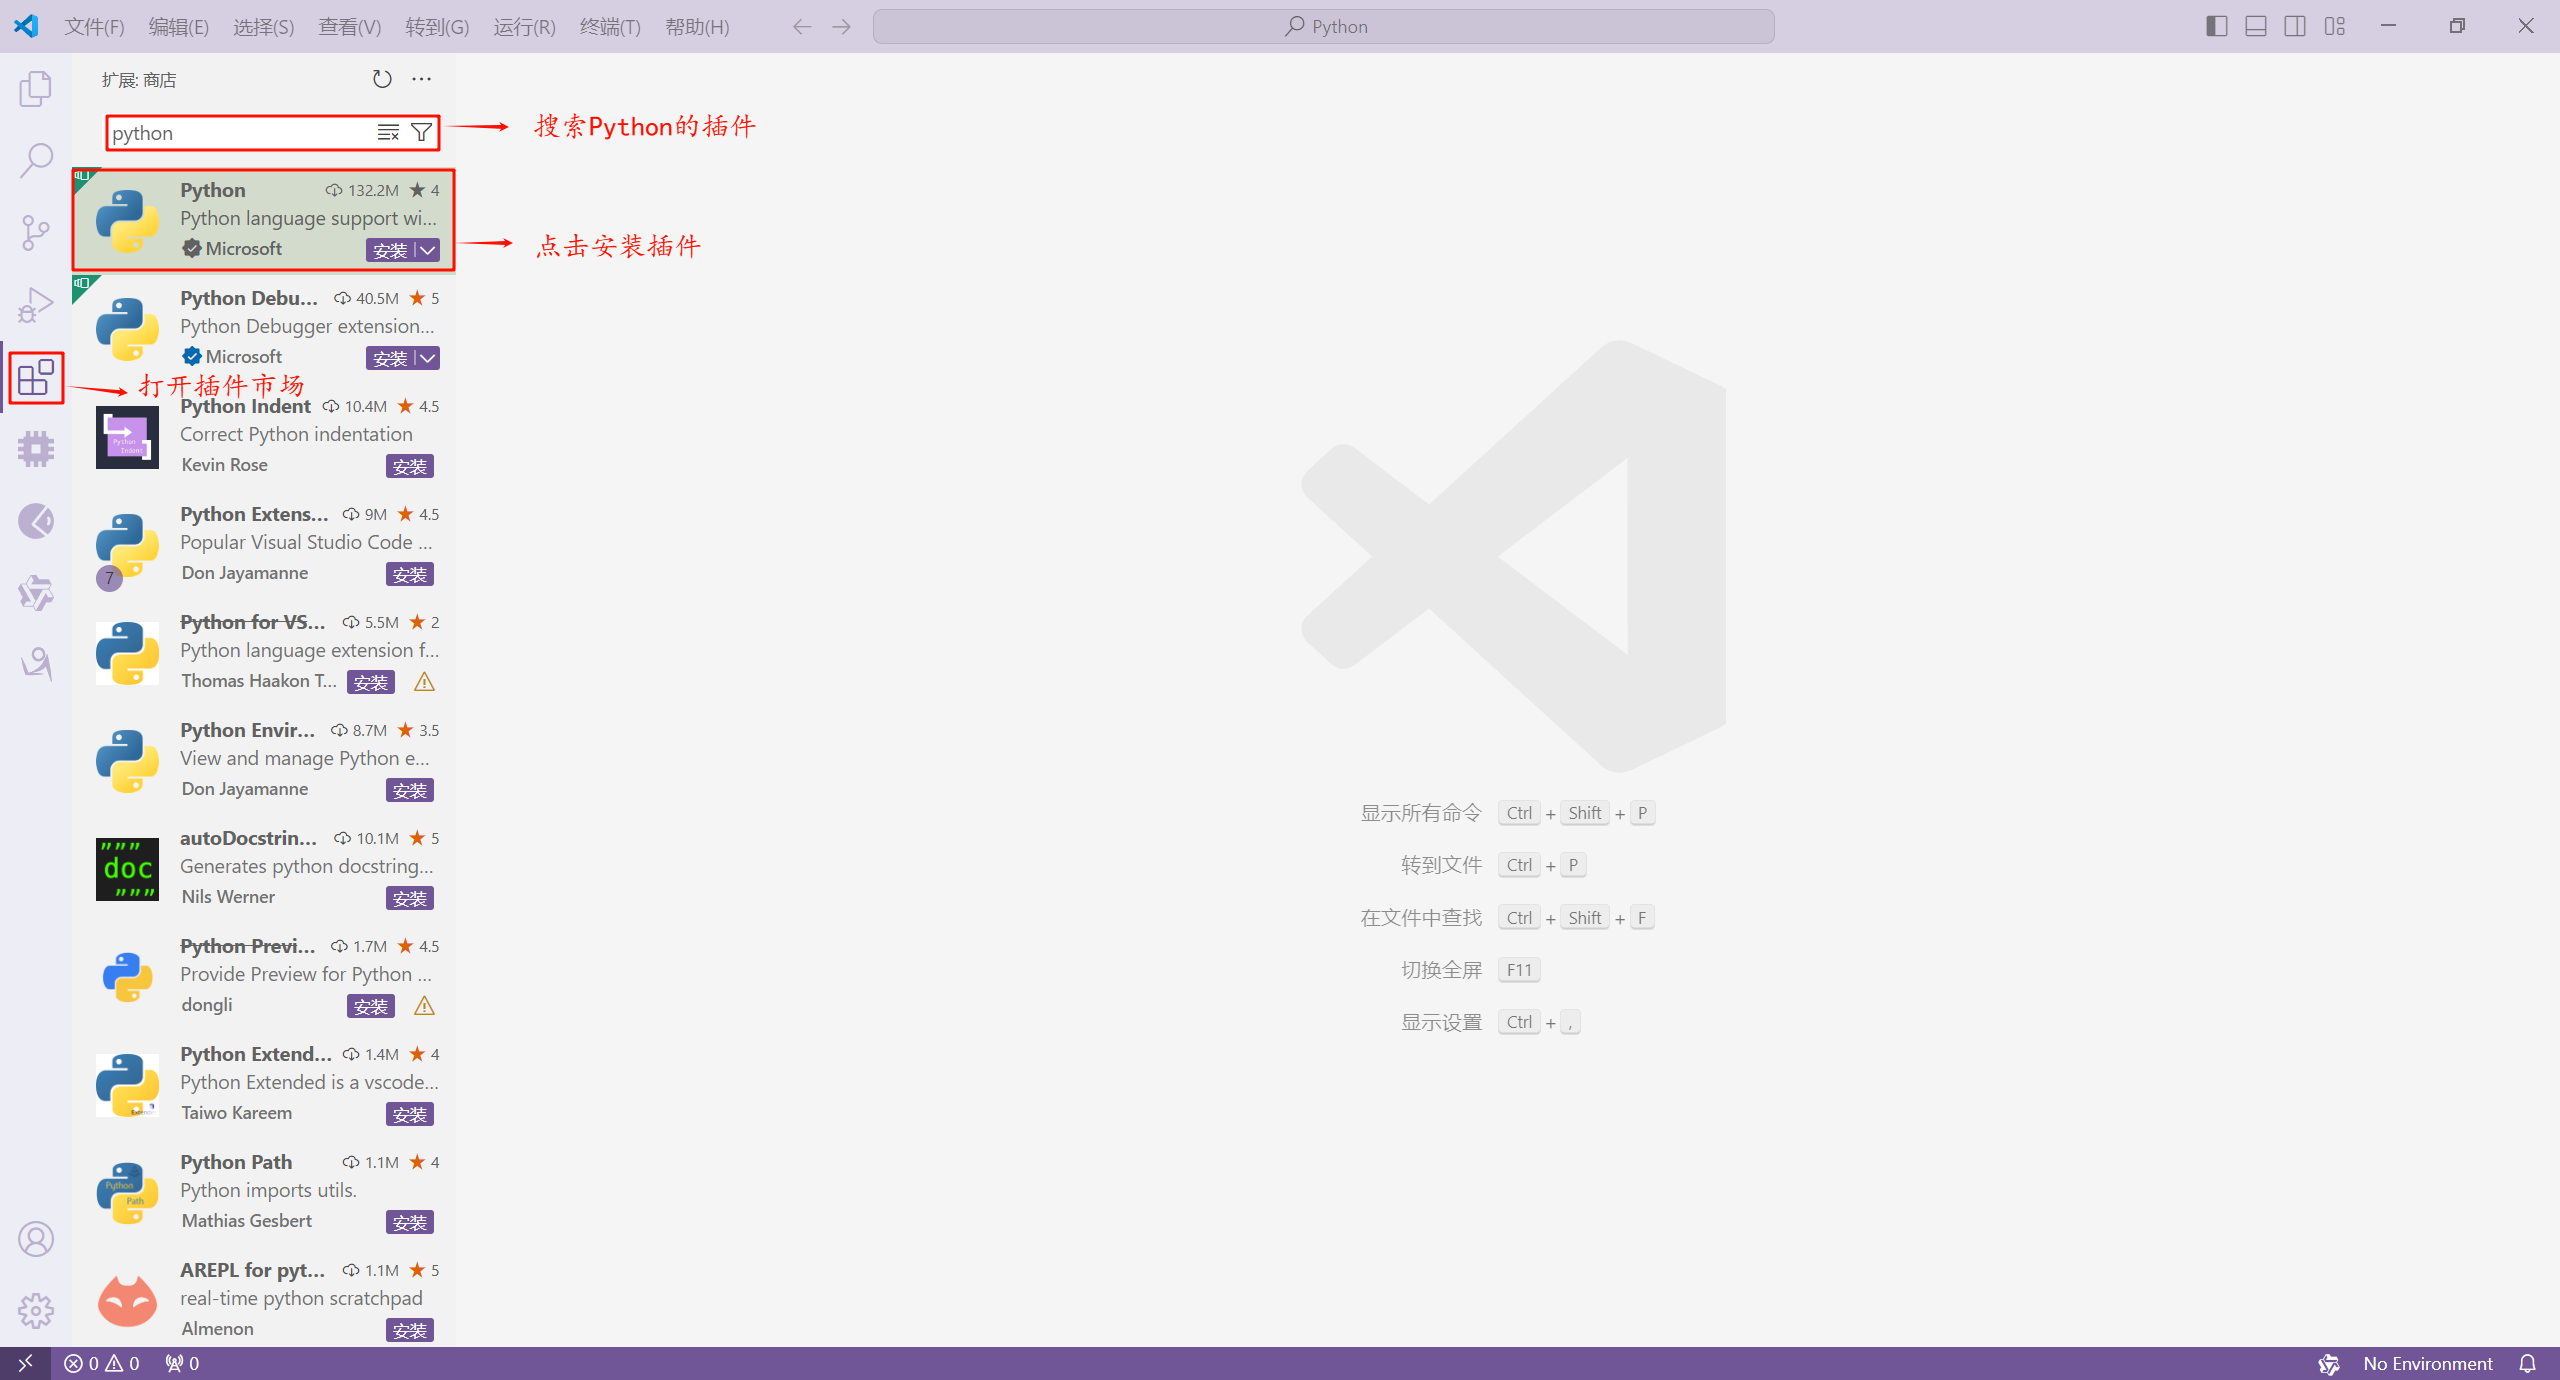Open the Explorer view in activity bar
The height and width of the screenshot is (1380, 2560).
pyautogui.click(x=36, y=88)
